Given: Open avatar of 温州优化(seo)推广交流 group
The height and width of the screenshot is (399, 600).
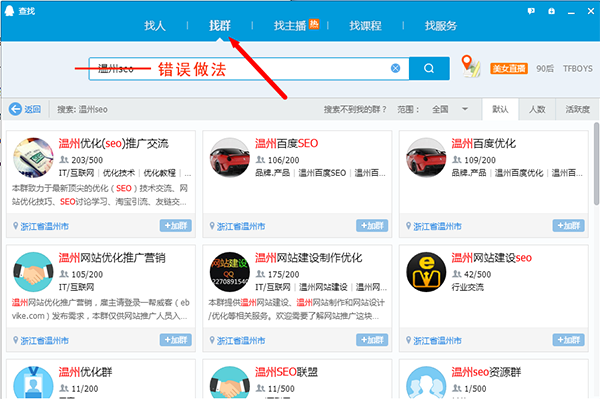Looking at the screenshot, I should click(x=33, y=158).
